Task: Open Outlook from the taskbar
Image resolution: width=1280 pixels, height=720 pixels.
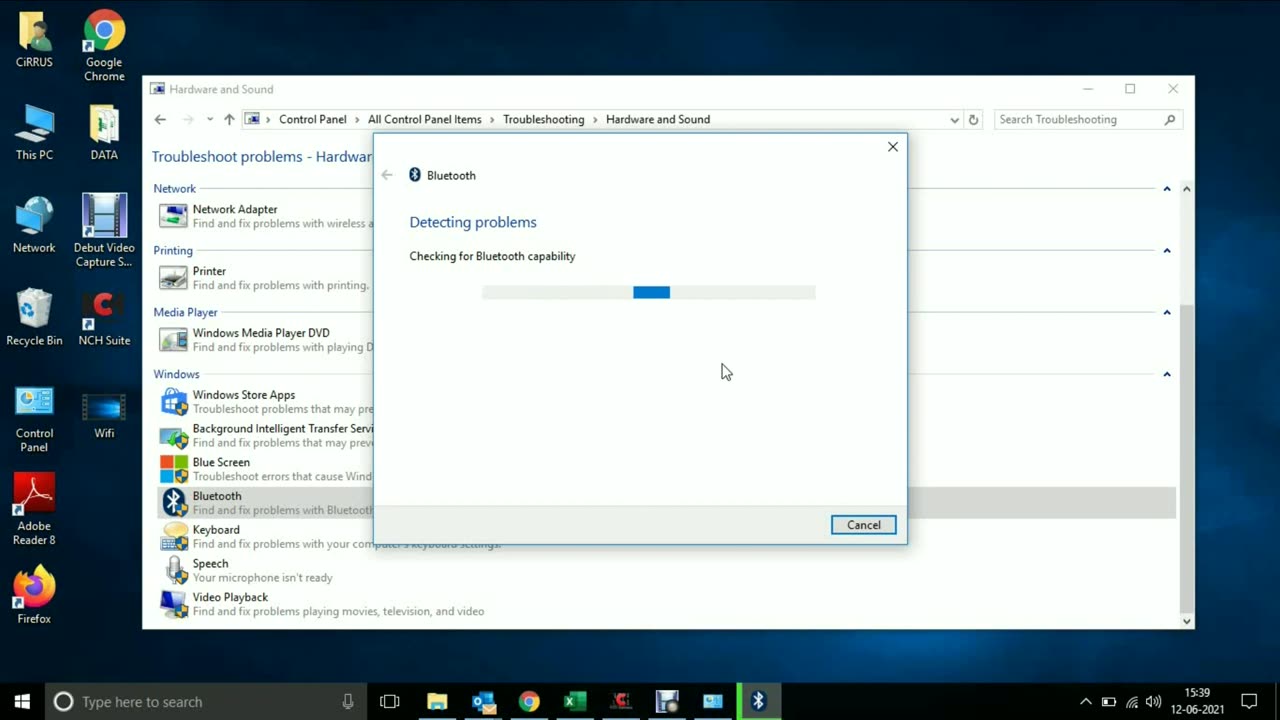Action: (483, 701)
